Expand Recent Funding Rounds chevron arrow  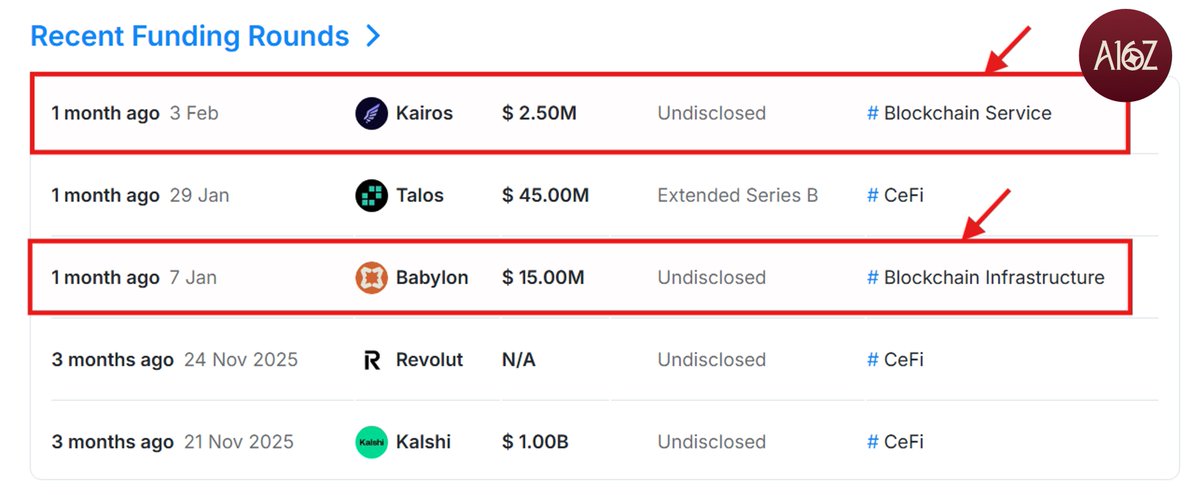click(x=373, y=37)
